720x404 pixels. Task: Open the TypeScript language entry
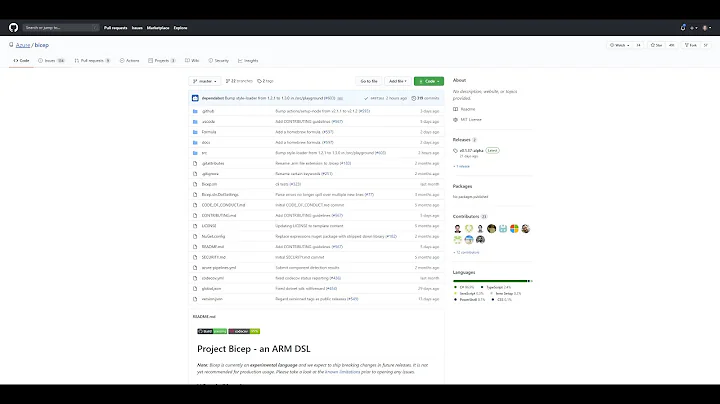(496, 287)
